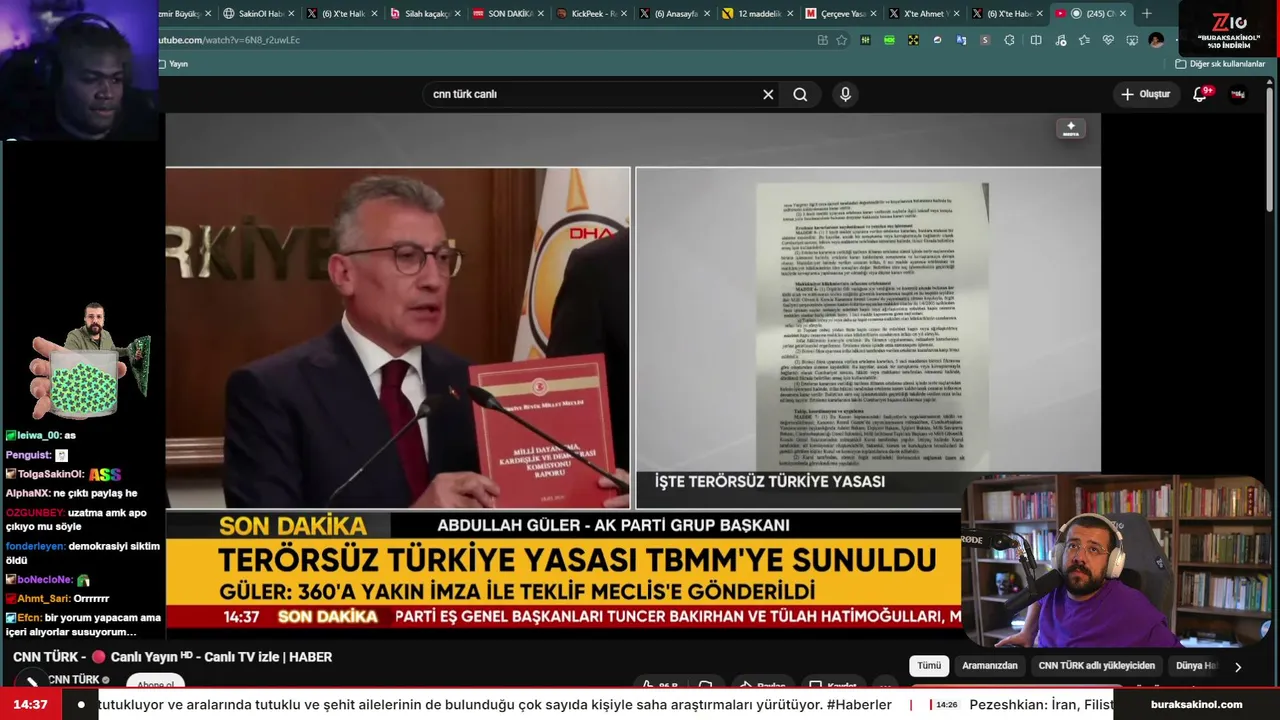Select the 'Aramanızdan' filter chip

pyautogui.click(x=990, y=666)
